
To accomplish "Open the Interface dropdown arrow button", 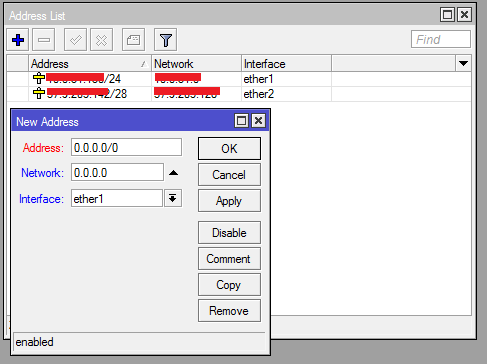I will 172,198.
